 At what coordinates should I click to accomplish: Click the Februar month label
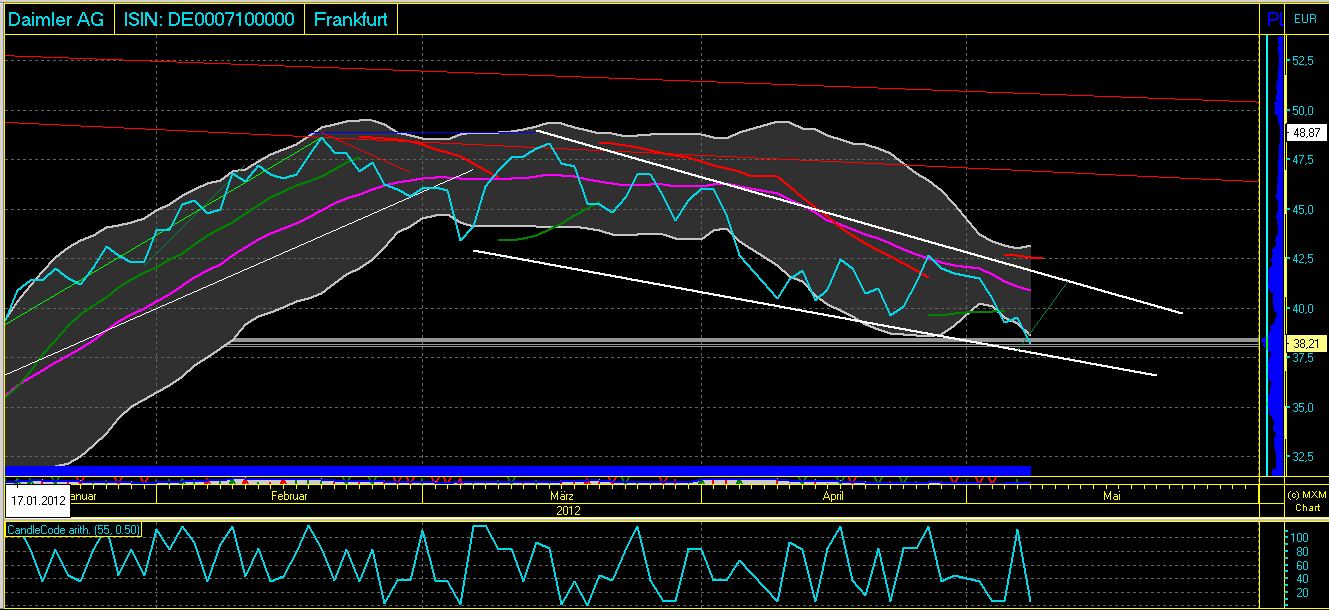point(289,495)
